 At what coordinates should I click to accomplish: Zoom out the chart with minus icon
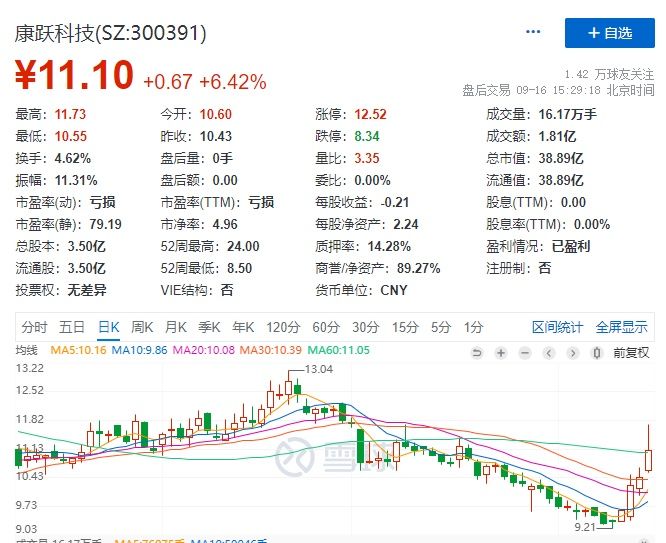click(x=525, y=353)
